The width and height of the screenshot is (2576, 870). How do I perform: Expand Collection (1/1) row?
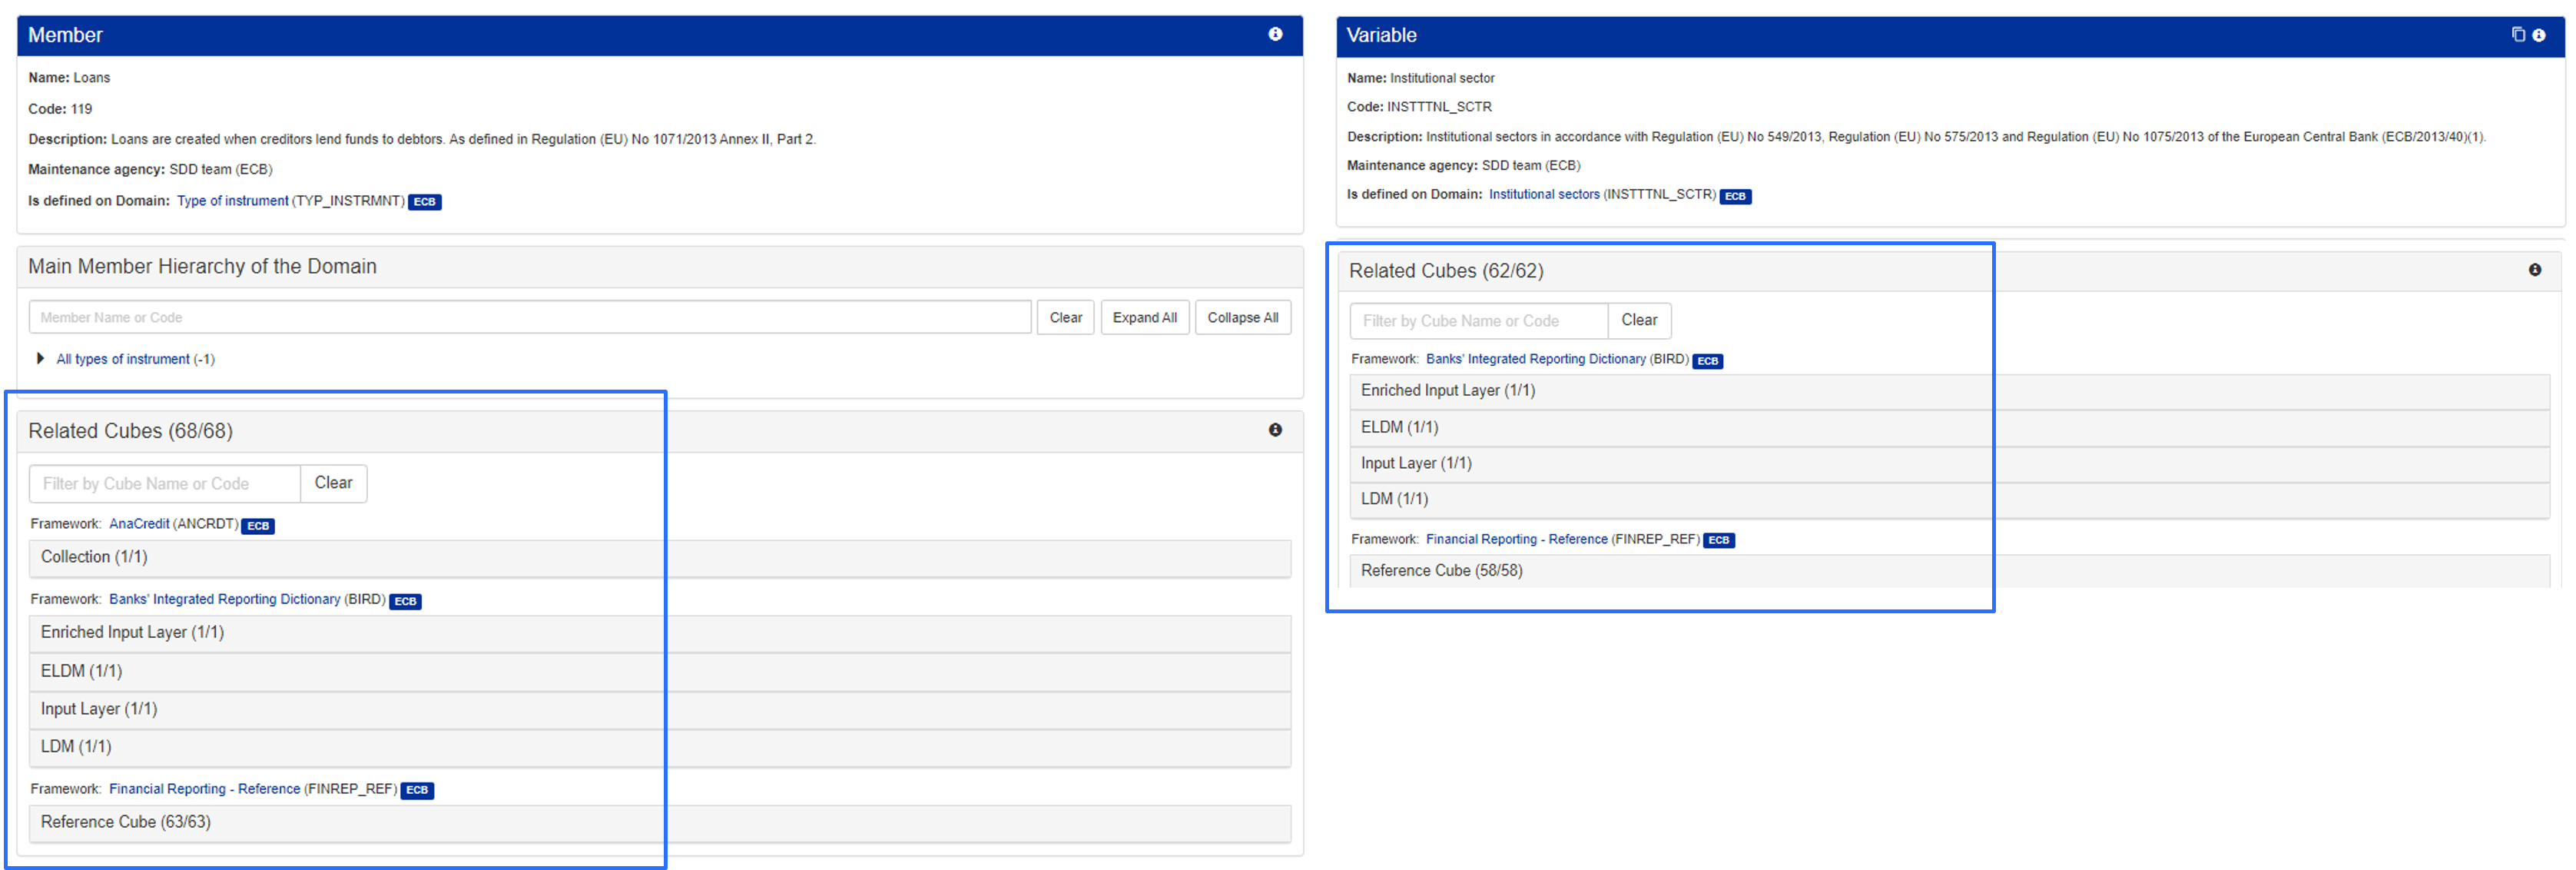click(x=94, y=557)
